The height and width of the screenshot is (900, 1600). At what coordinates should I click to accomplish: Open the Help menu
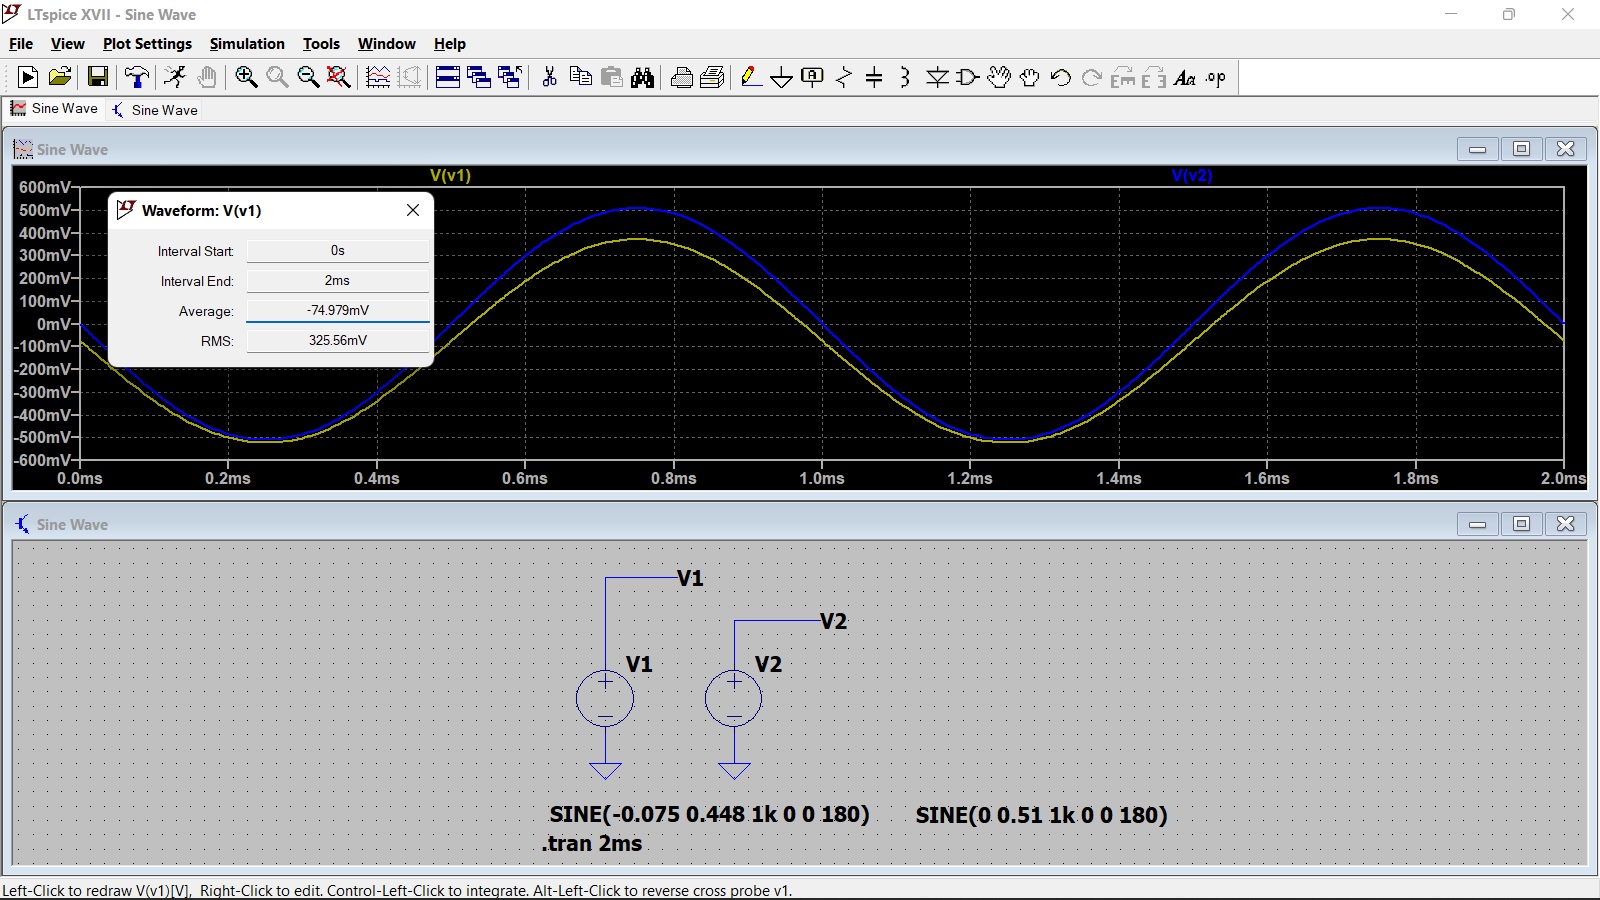click(450, 44)
